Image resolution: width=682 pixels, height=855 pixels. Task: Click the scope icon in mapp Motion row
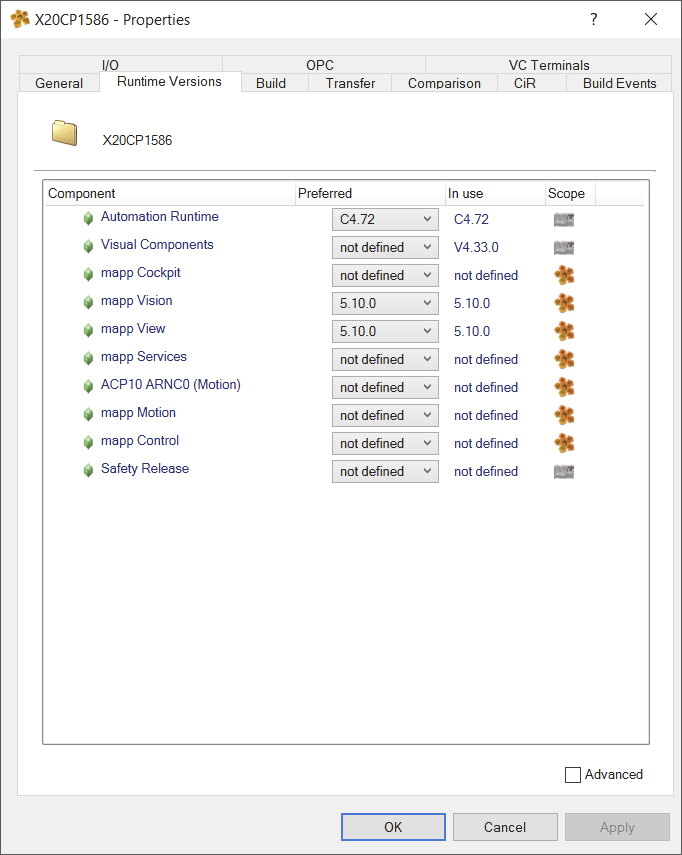point(564,416)
